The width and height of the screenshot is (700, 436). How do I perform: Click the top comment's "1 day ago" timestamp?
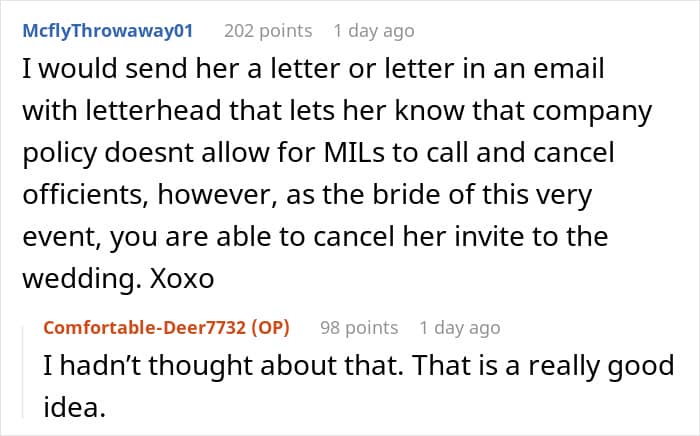[373, 31]
